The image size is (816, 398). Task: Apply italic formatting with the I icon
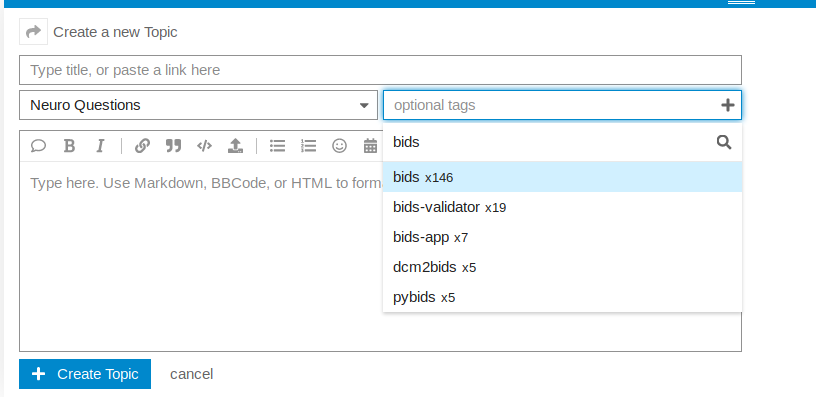coord(100,146)
